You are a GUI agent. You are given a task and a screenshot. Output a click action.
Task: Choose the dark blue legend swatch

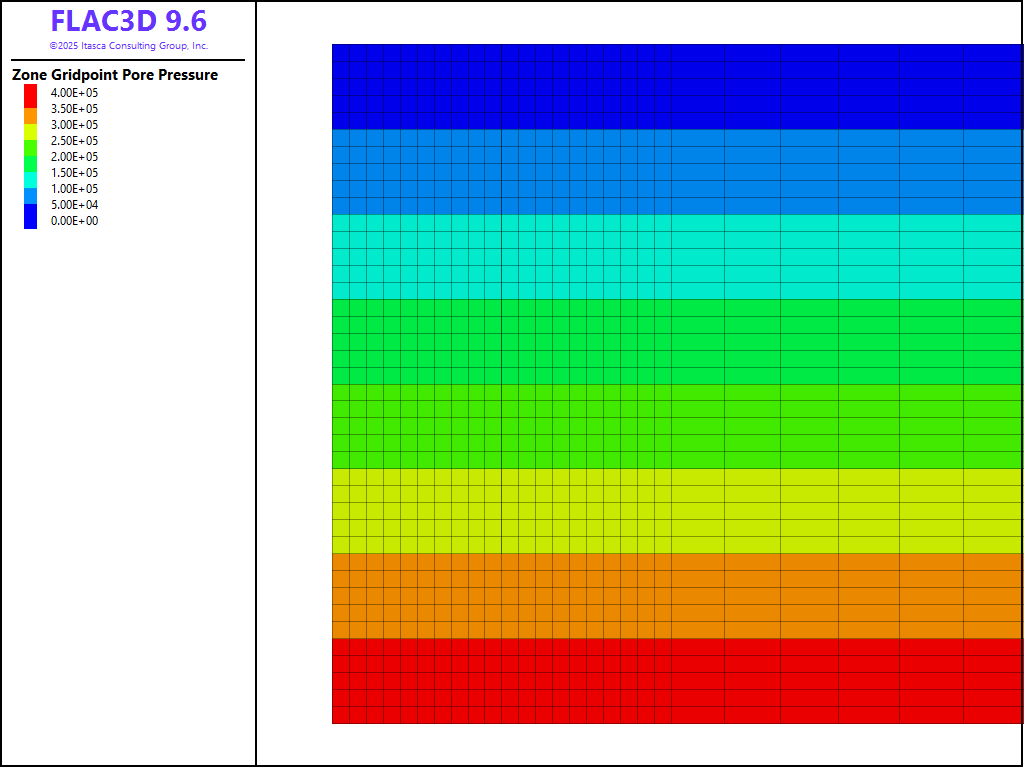30,216
